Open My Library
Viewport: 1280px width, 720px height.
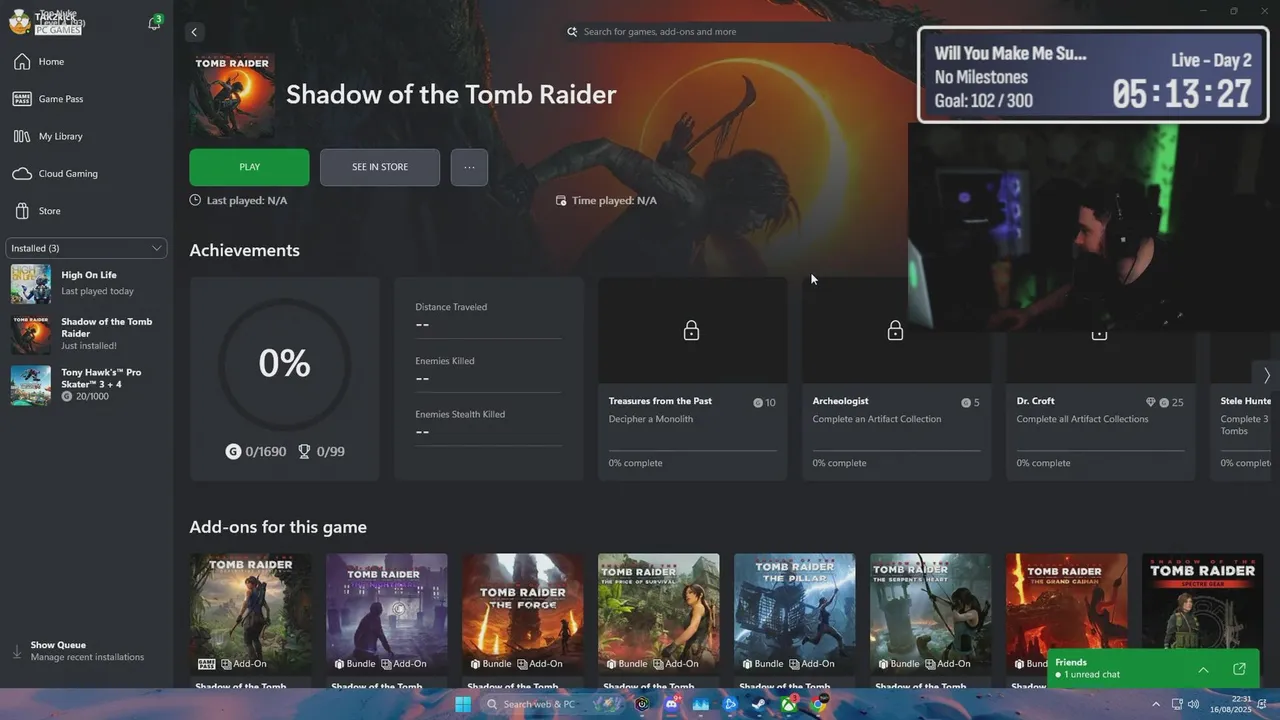(86, 136)
